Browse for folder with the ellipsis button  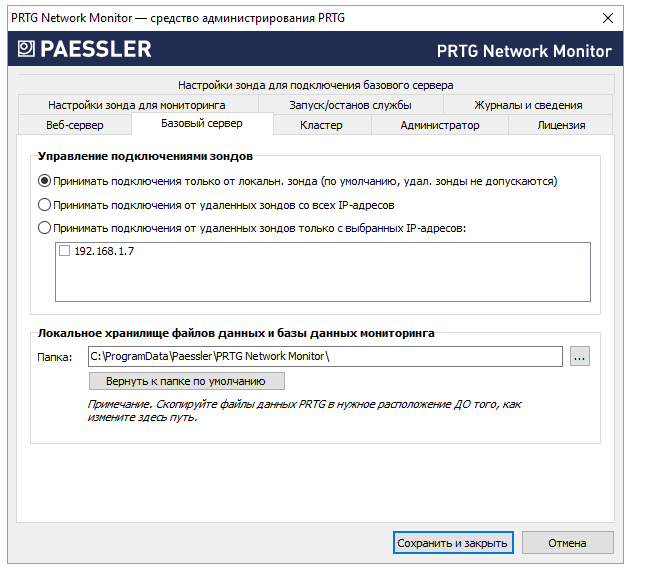coord(580,356)
